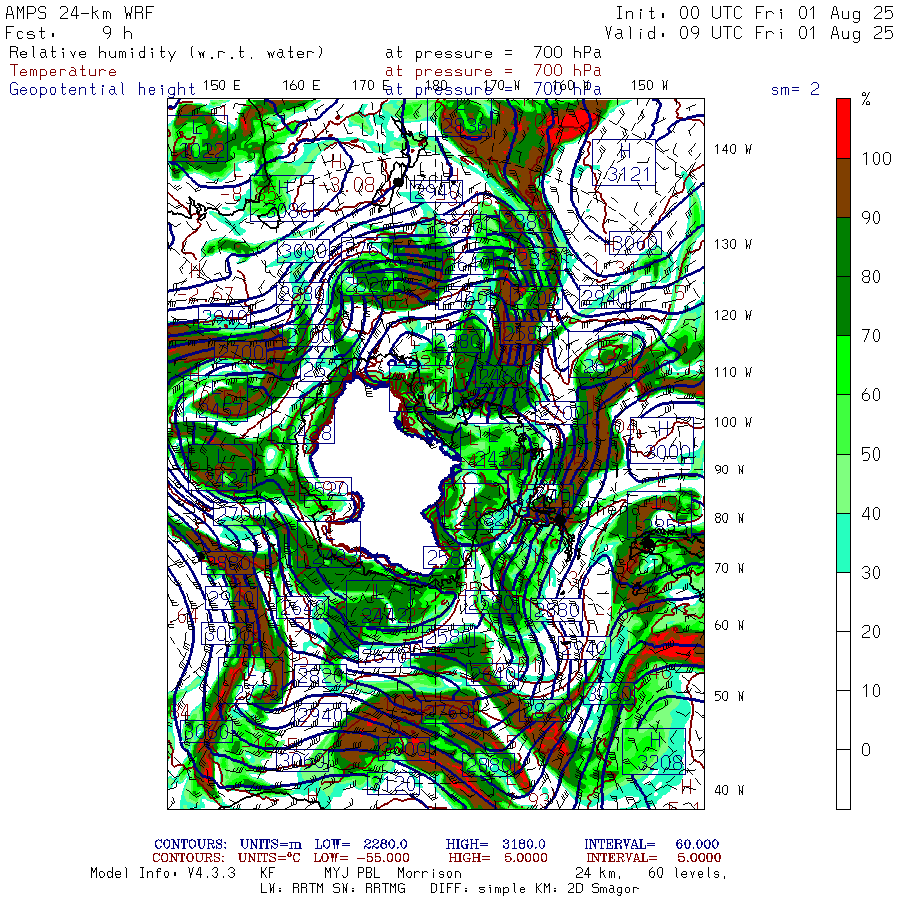This screenshot has width=900, height=900.
Task: Click the '50 W' longitude label
Action: click(x=729, y=696)
